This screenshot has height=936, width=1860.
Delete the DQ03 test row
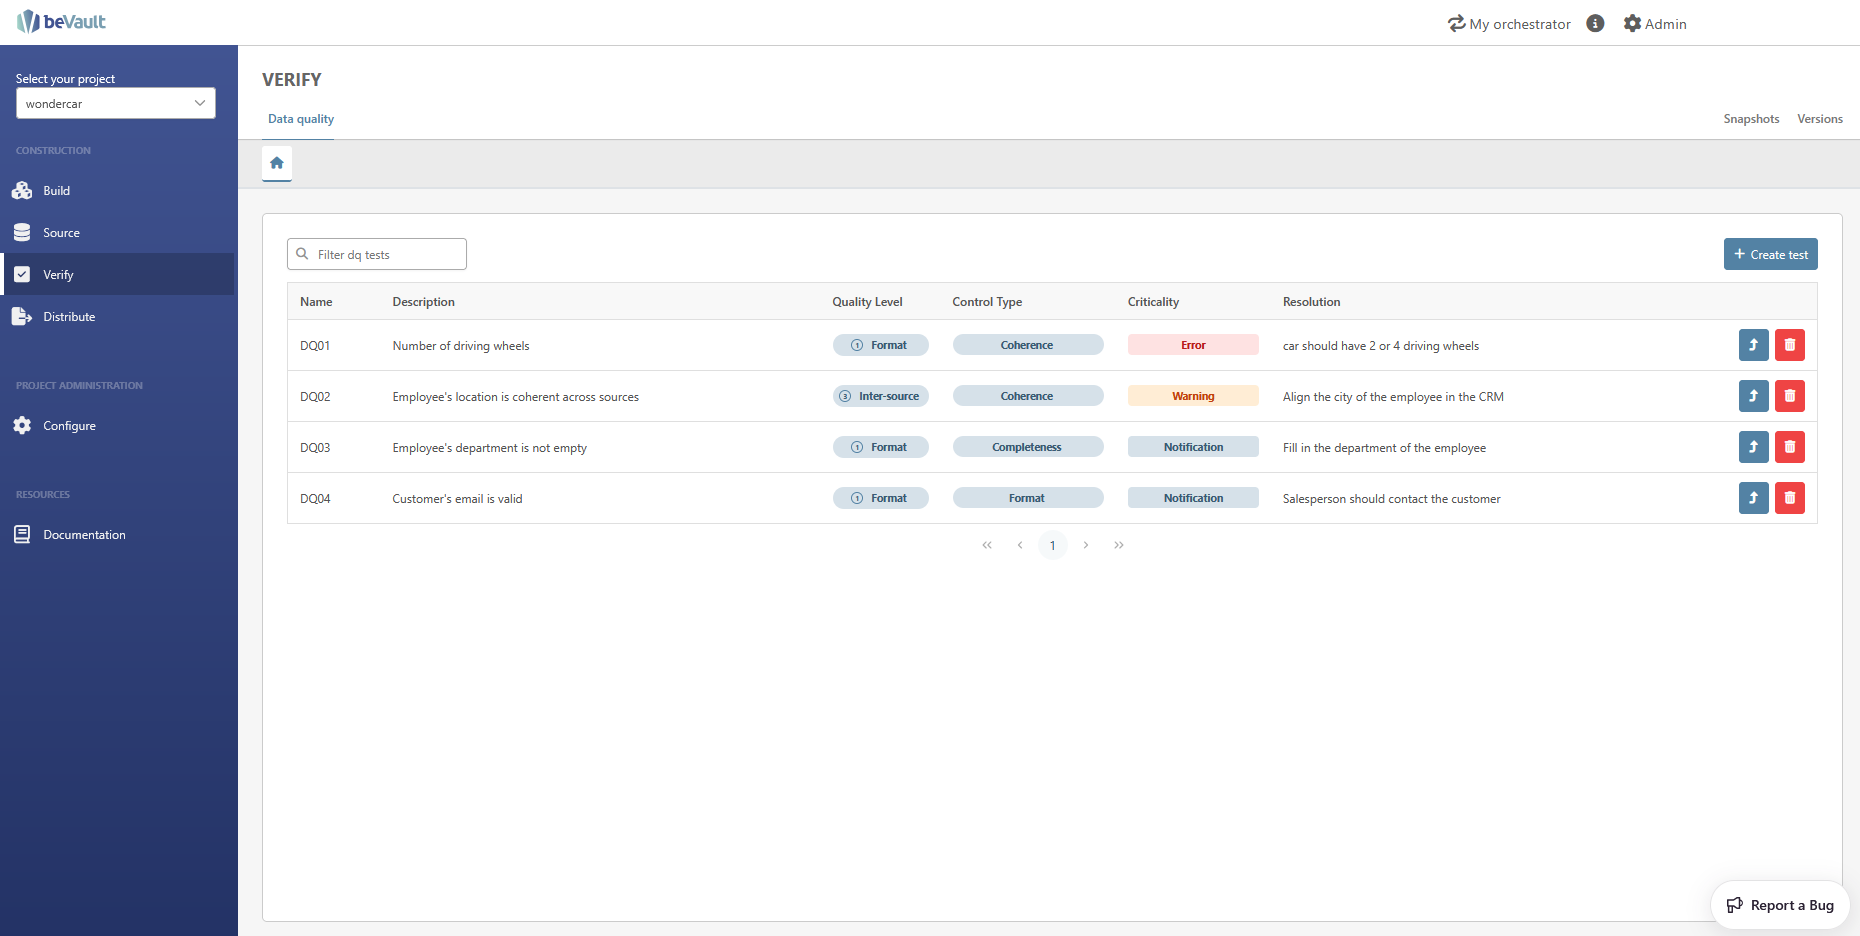click(1789, 447)
